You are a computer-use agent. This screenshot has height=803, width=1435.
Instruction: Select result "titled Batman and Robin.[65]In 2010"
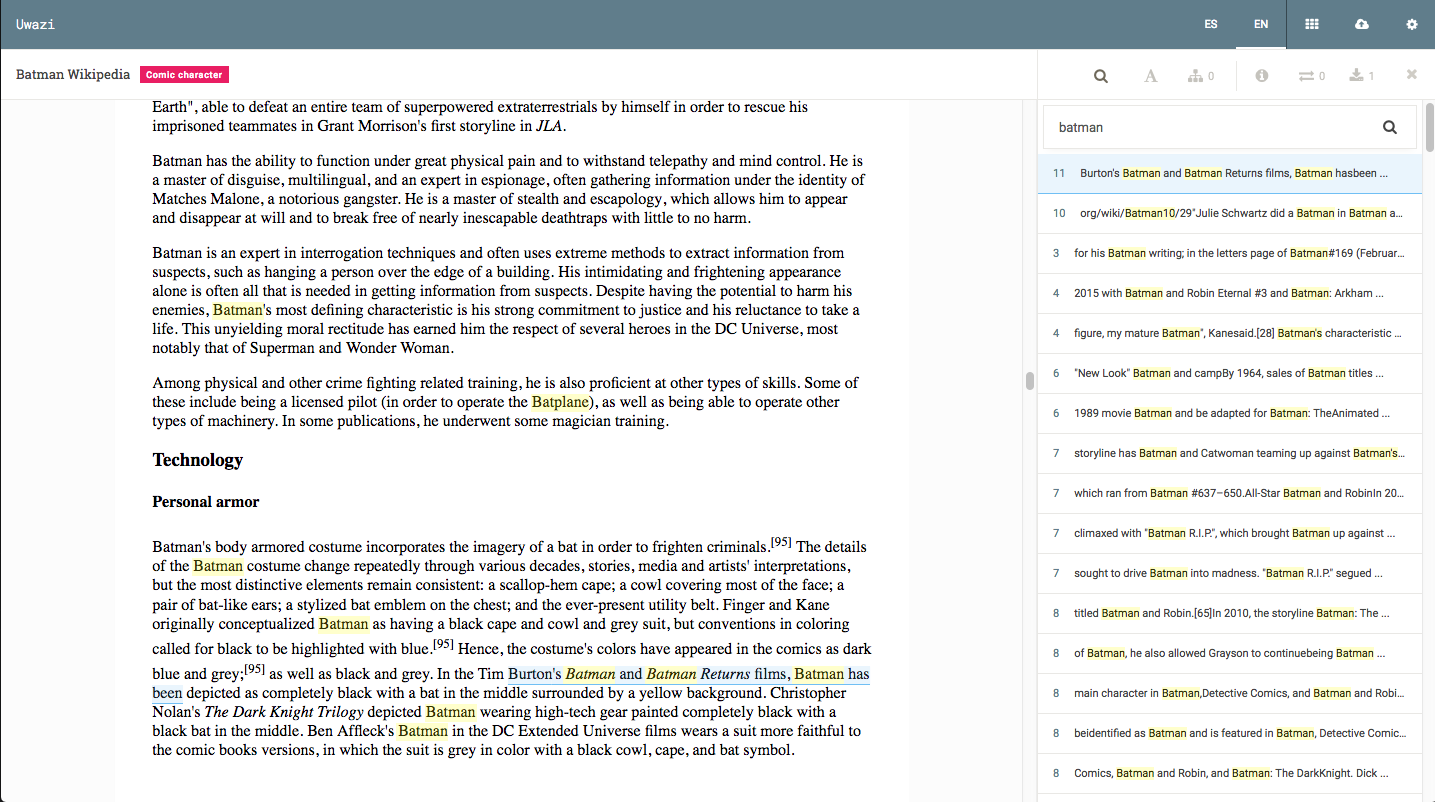tap(1230, 613)
